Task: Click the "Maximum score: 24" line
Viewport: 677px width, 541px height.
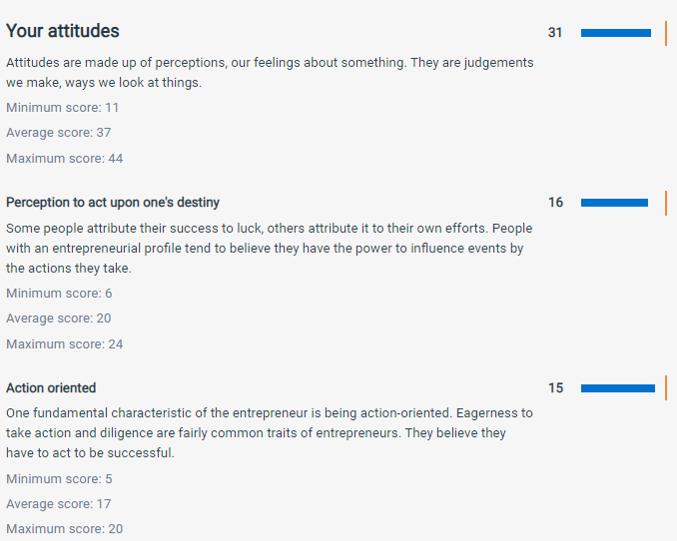Action: pos(64,344)
